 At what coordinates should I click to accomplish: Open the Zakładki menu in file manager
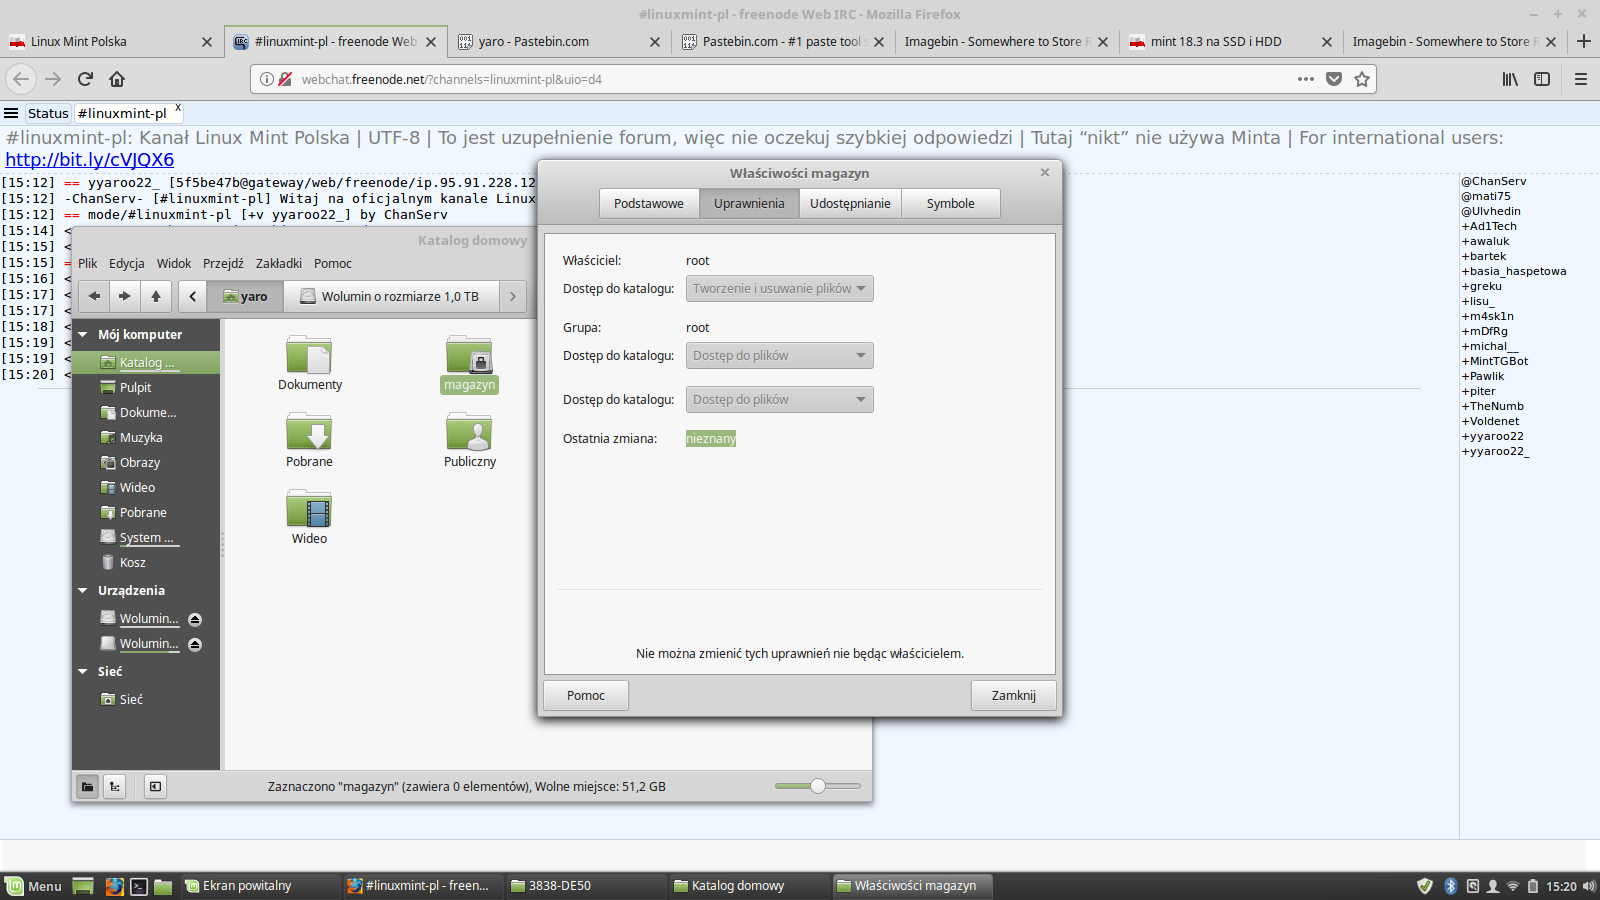click(279, 264)
